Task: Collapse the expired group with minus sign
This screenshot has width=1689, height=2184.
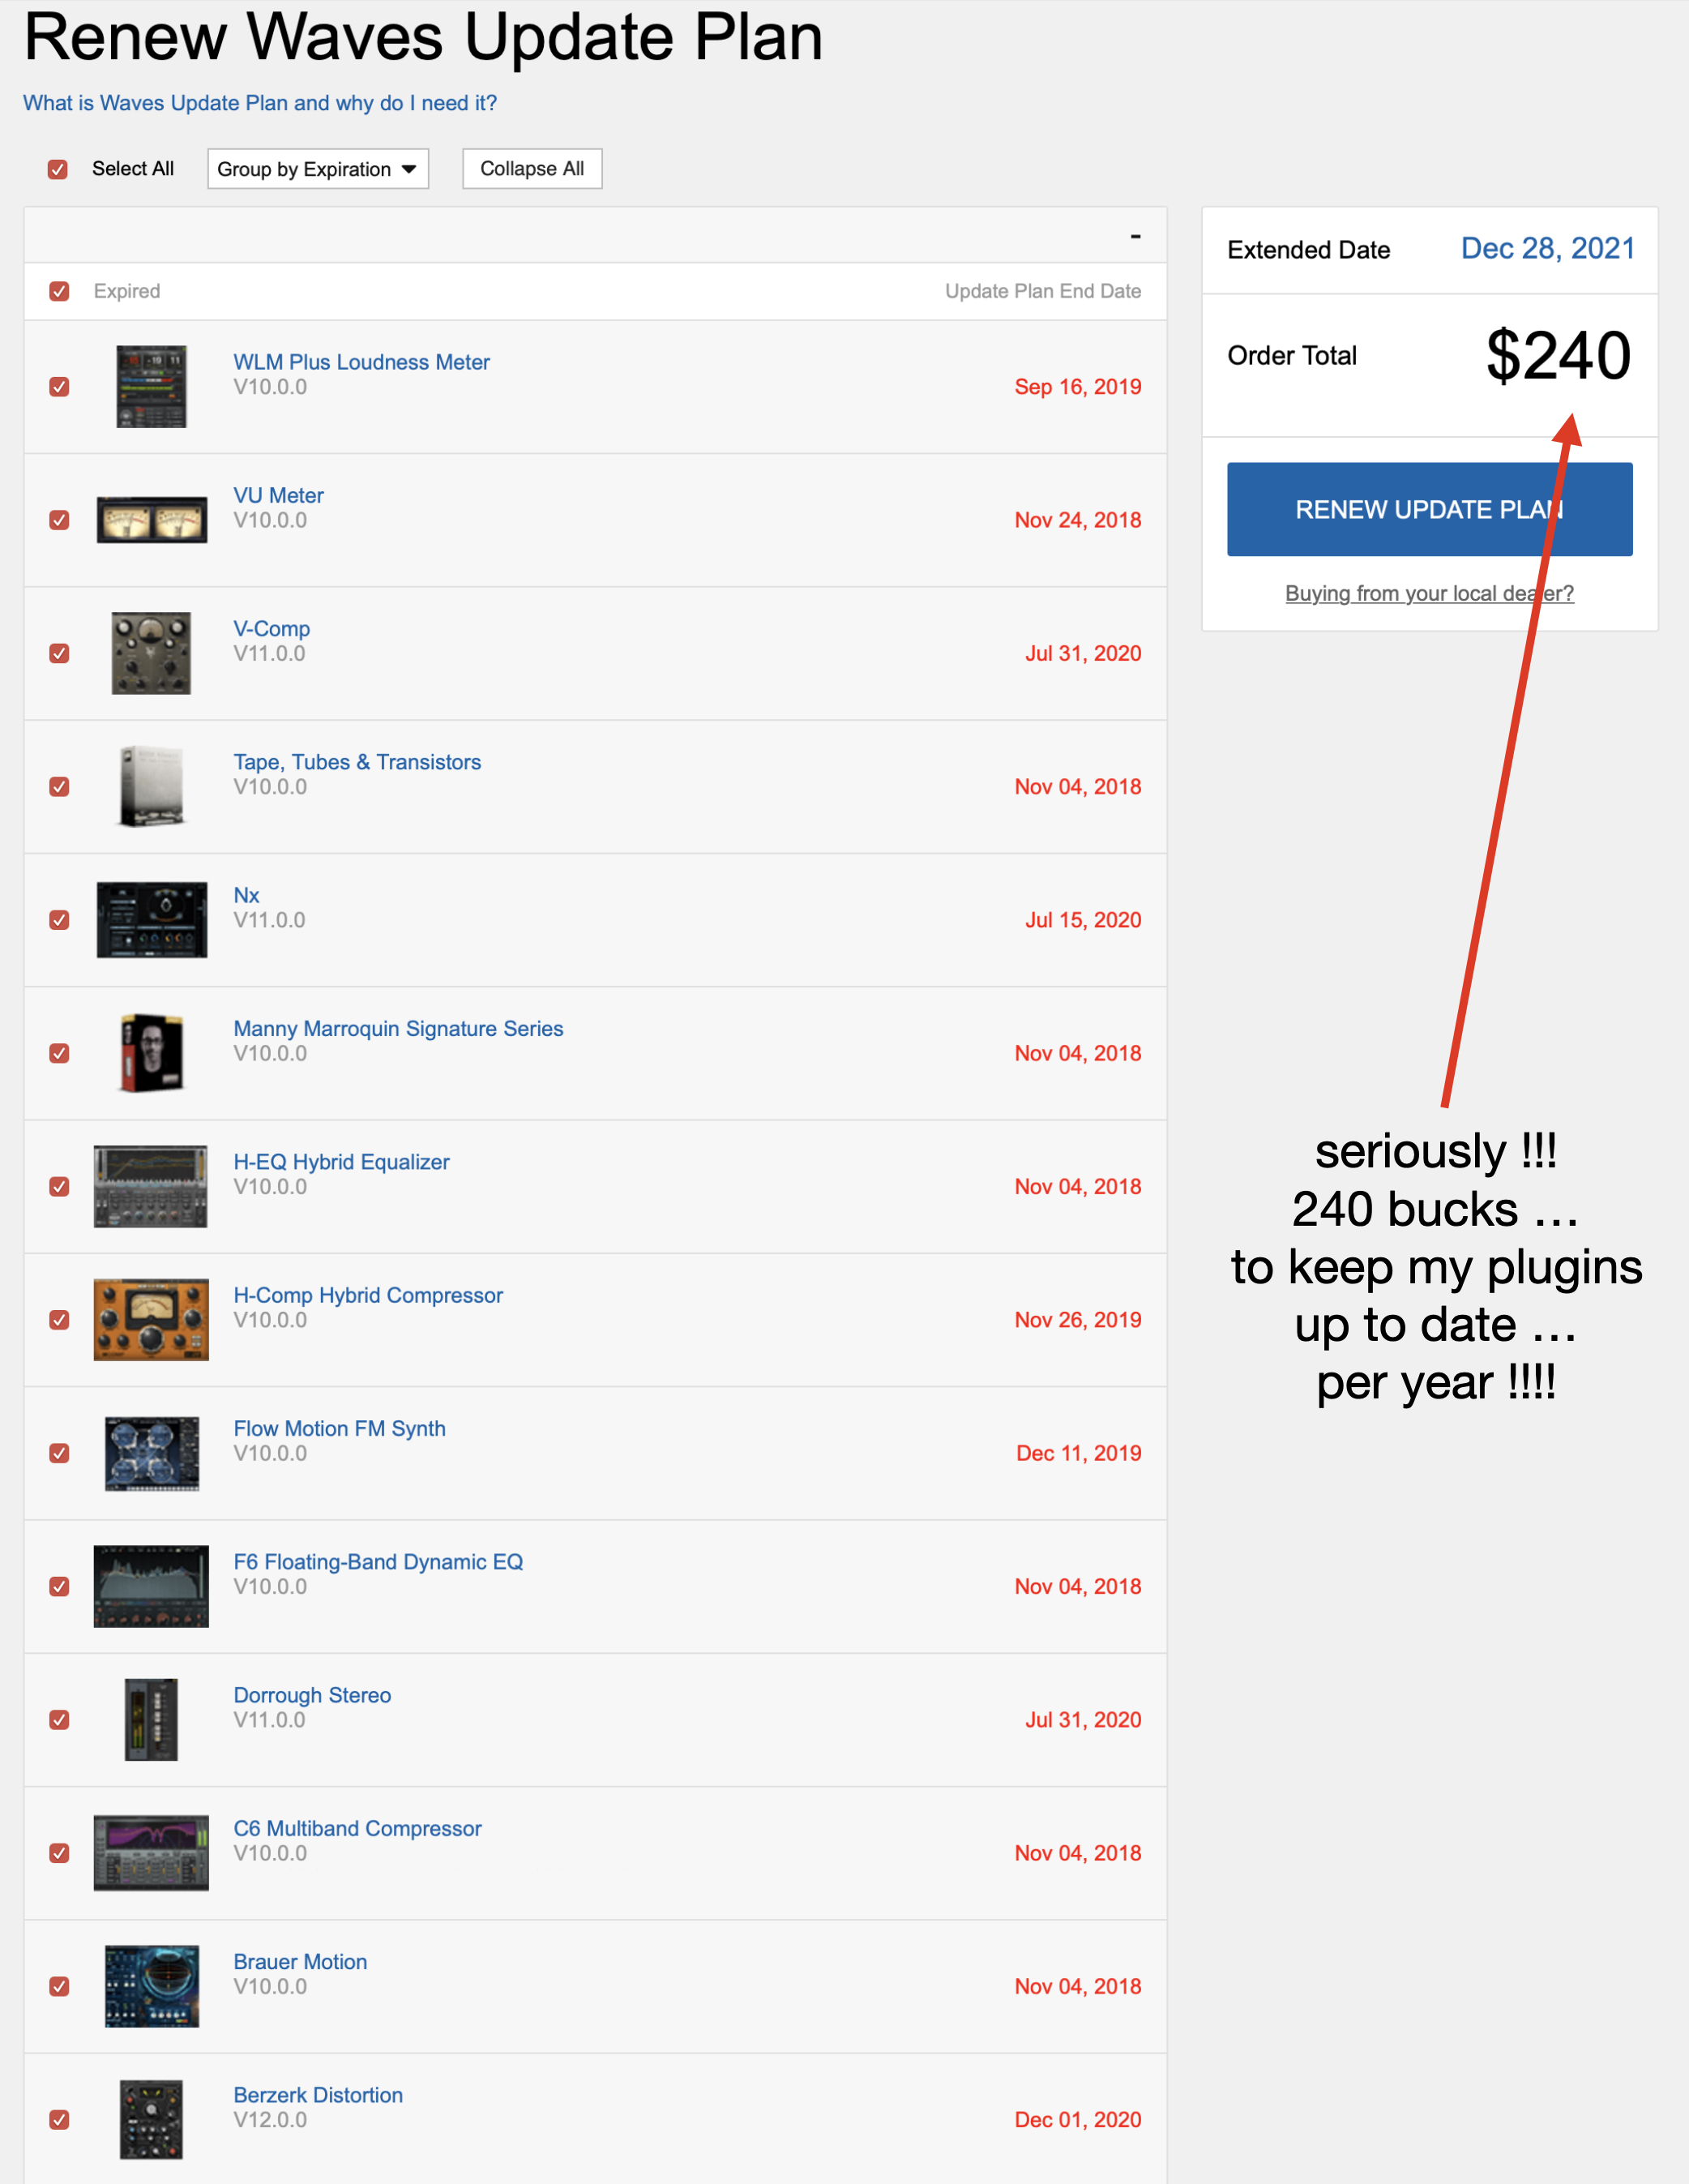Action: point(1135,236)
